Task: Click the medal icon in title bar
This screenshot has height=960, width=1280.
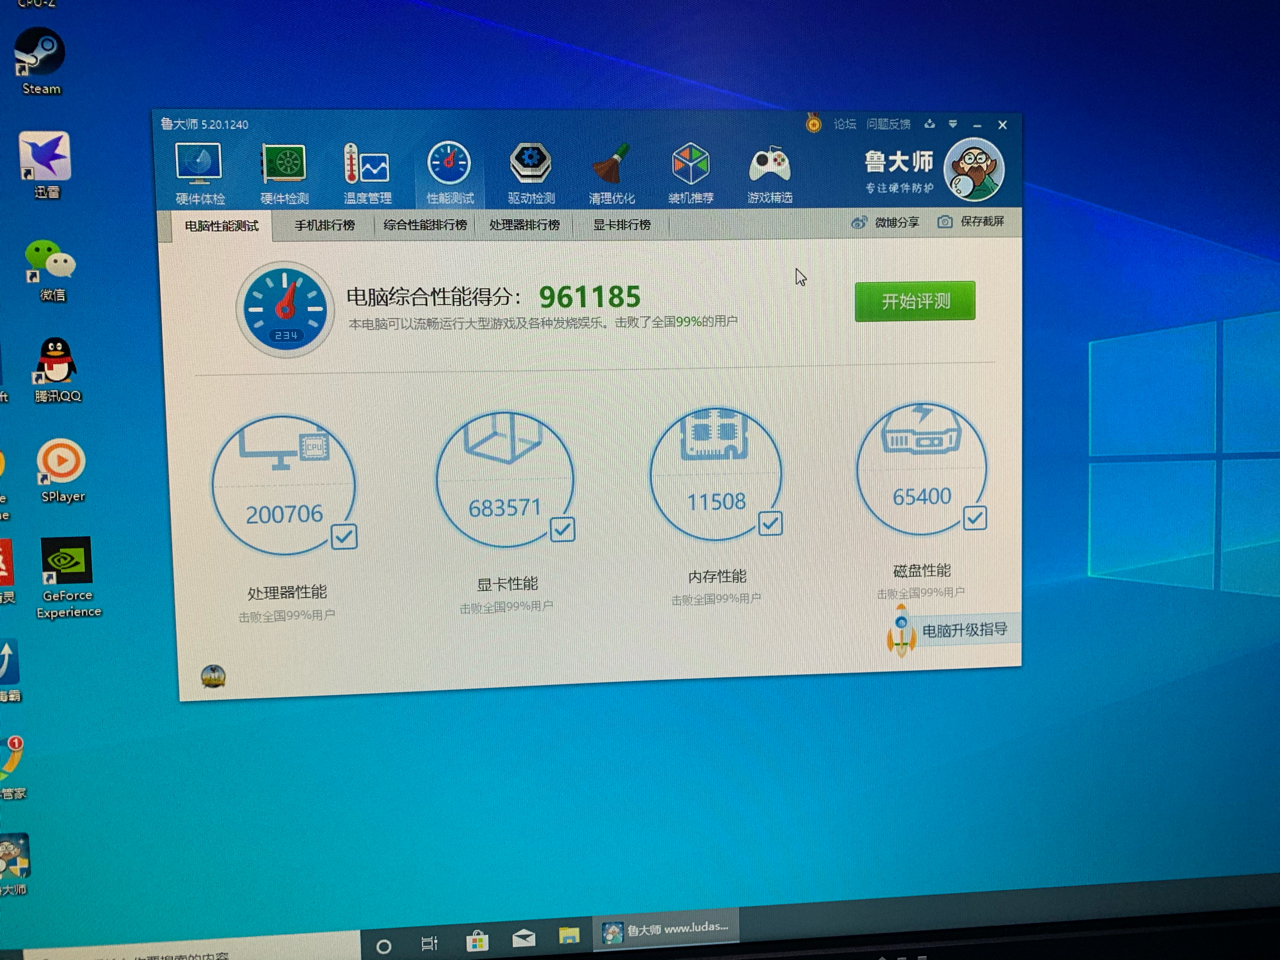Action: click(814, 123)
